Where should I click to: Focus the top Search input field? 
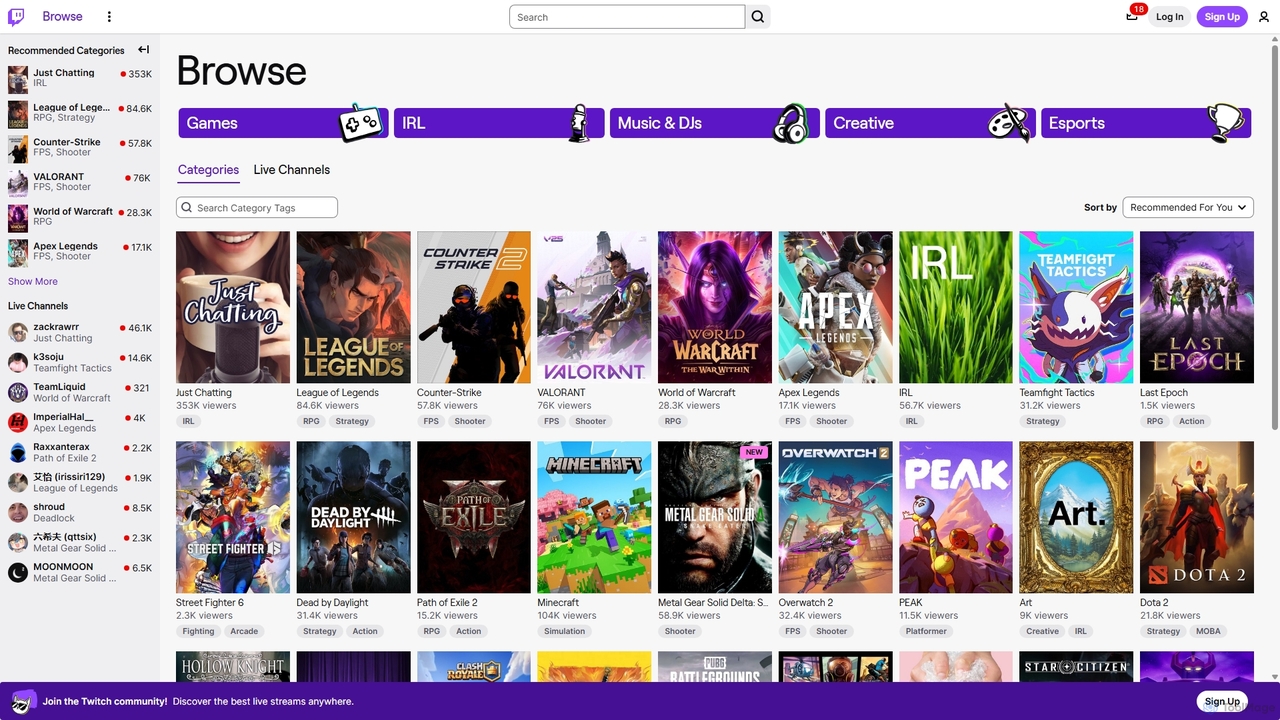coord(627,17)
